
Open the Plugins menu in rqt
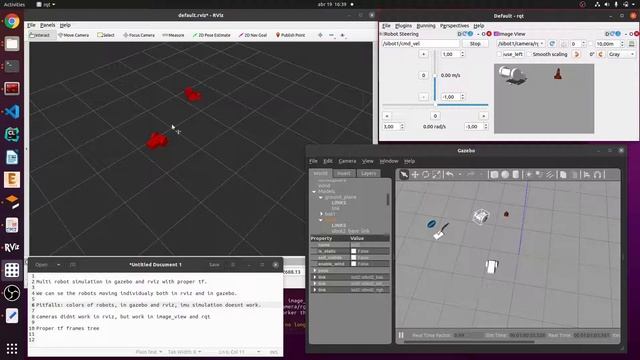tap(403, 26)
